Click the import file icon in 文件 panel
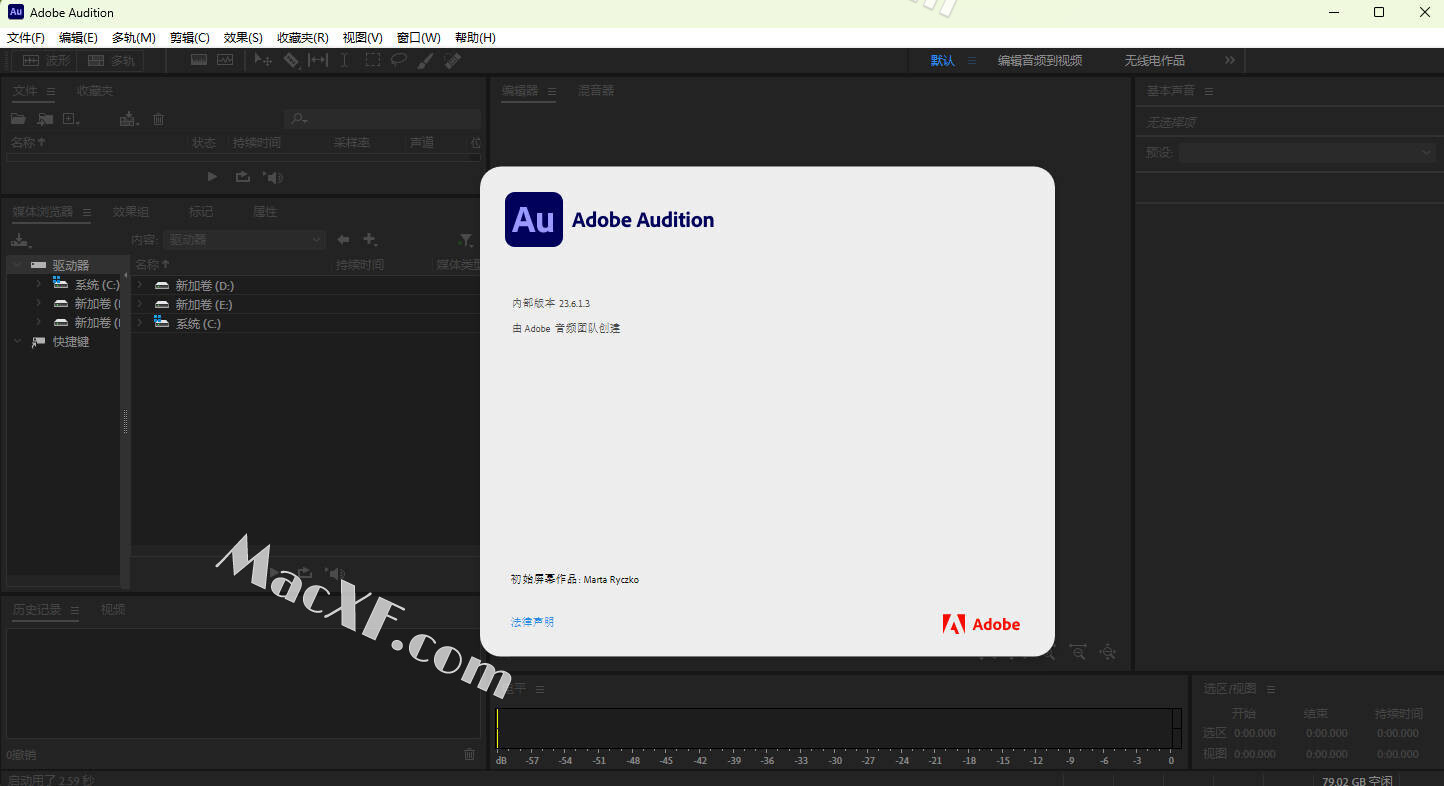The height and width of the screenshot is (786, 1444). pyautogui.click(x=45, y=119)
